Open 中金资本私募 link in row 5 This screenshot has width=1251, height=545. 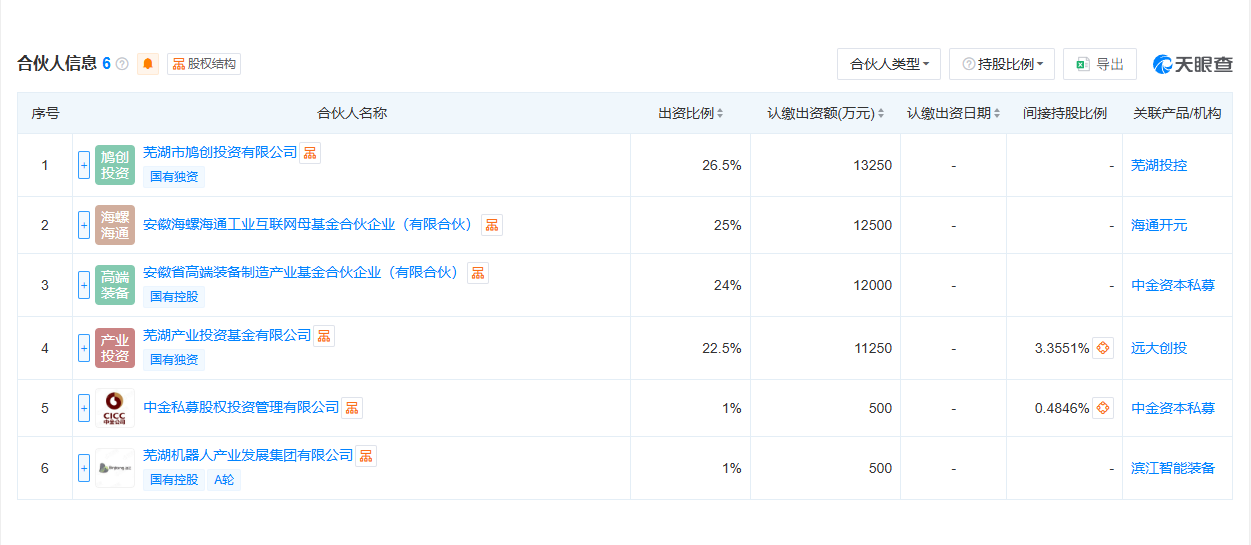pyautogui.click(x=1173, y=408)
